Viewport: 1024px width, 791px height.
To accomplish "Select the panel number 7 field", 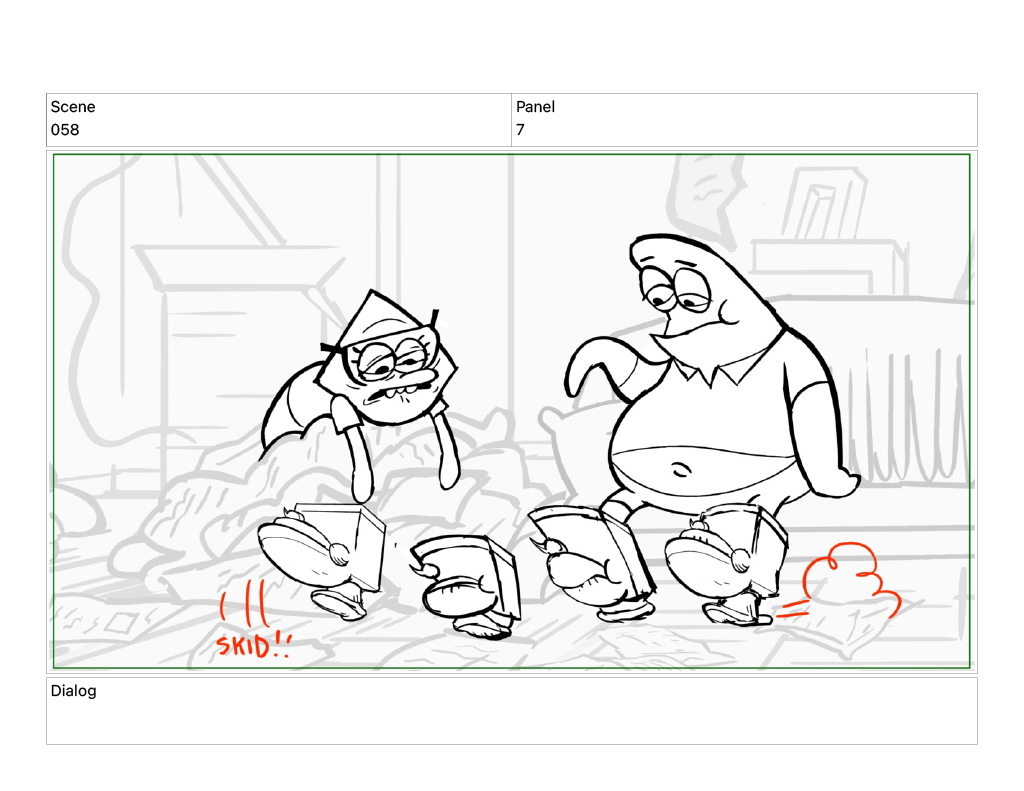I will pyautogui.click(x=520, y=130).
